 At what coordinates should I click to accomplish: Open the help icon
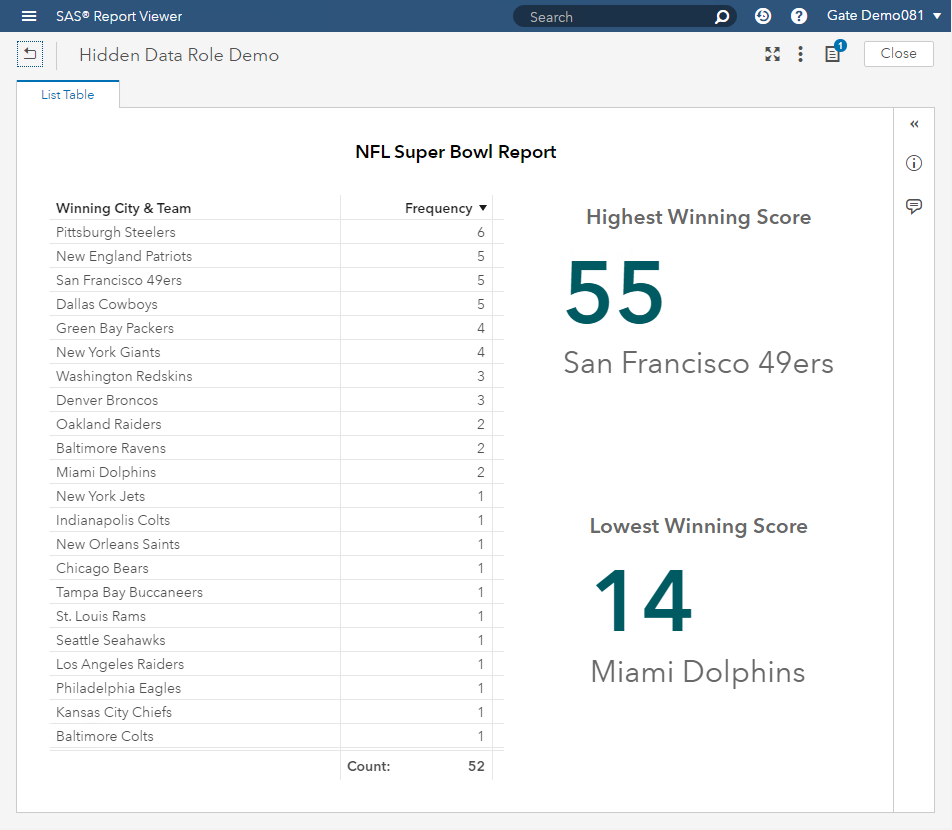coord(798,15)
